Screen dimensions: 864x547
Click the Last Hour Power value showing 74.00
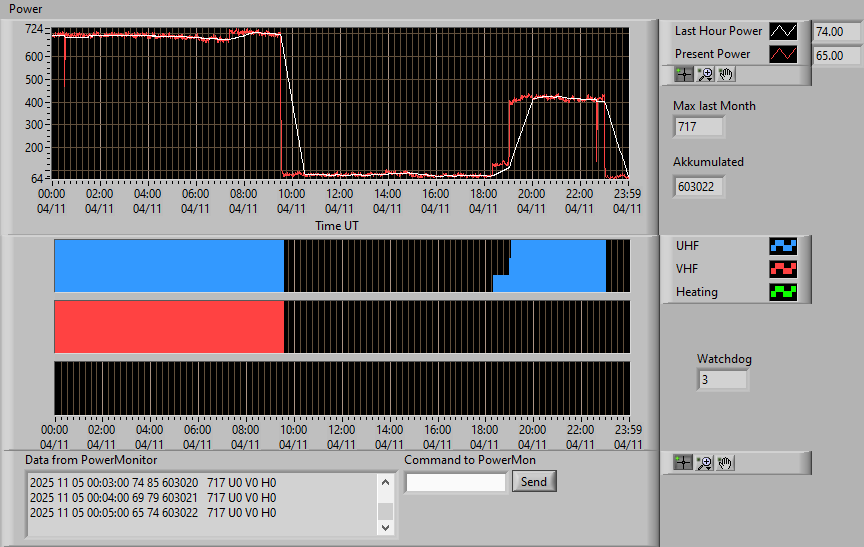pyautogui.click(x=836, y=32)
